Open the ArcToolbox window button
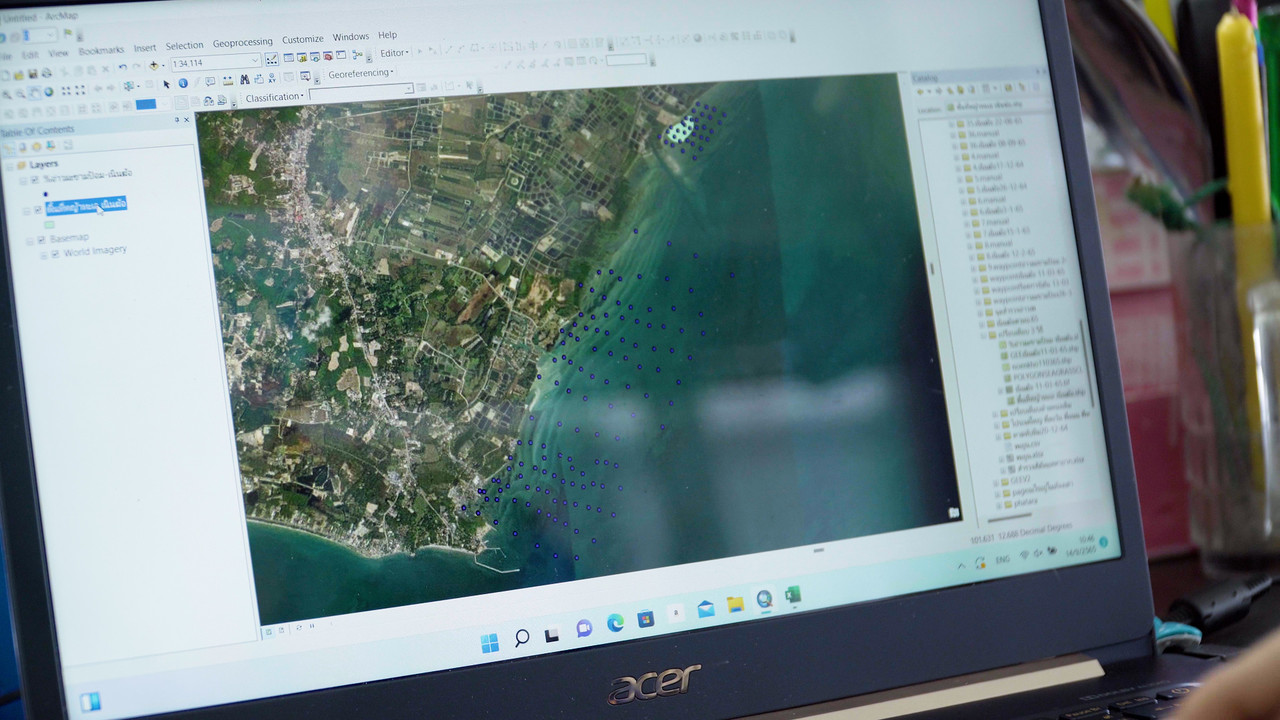Screen dimensions: 1280x720 tap(327, 56)
